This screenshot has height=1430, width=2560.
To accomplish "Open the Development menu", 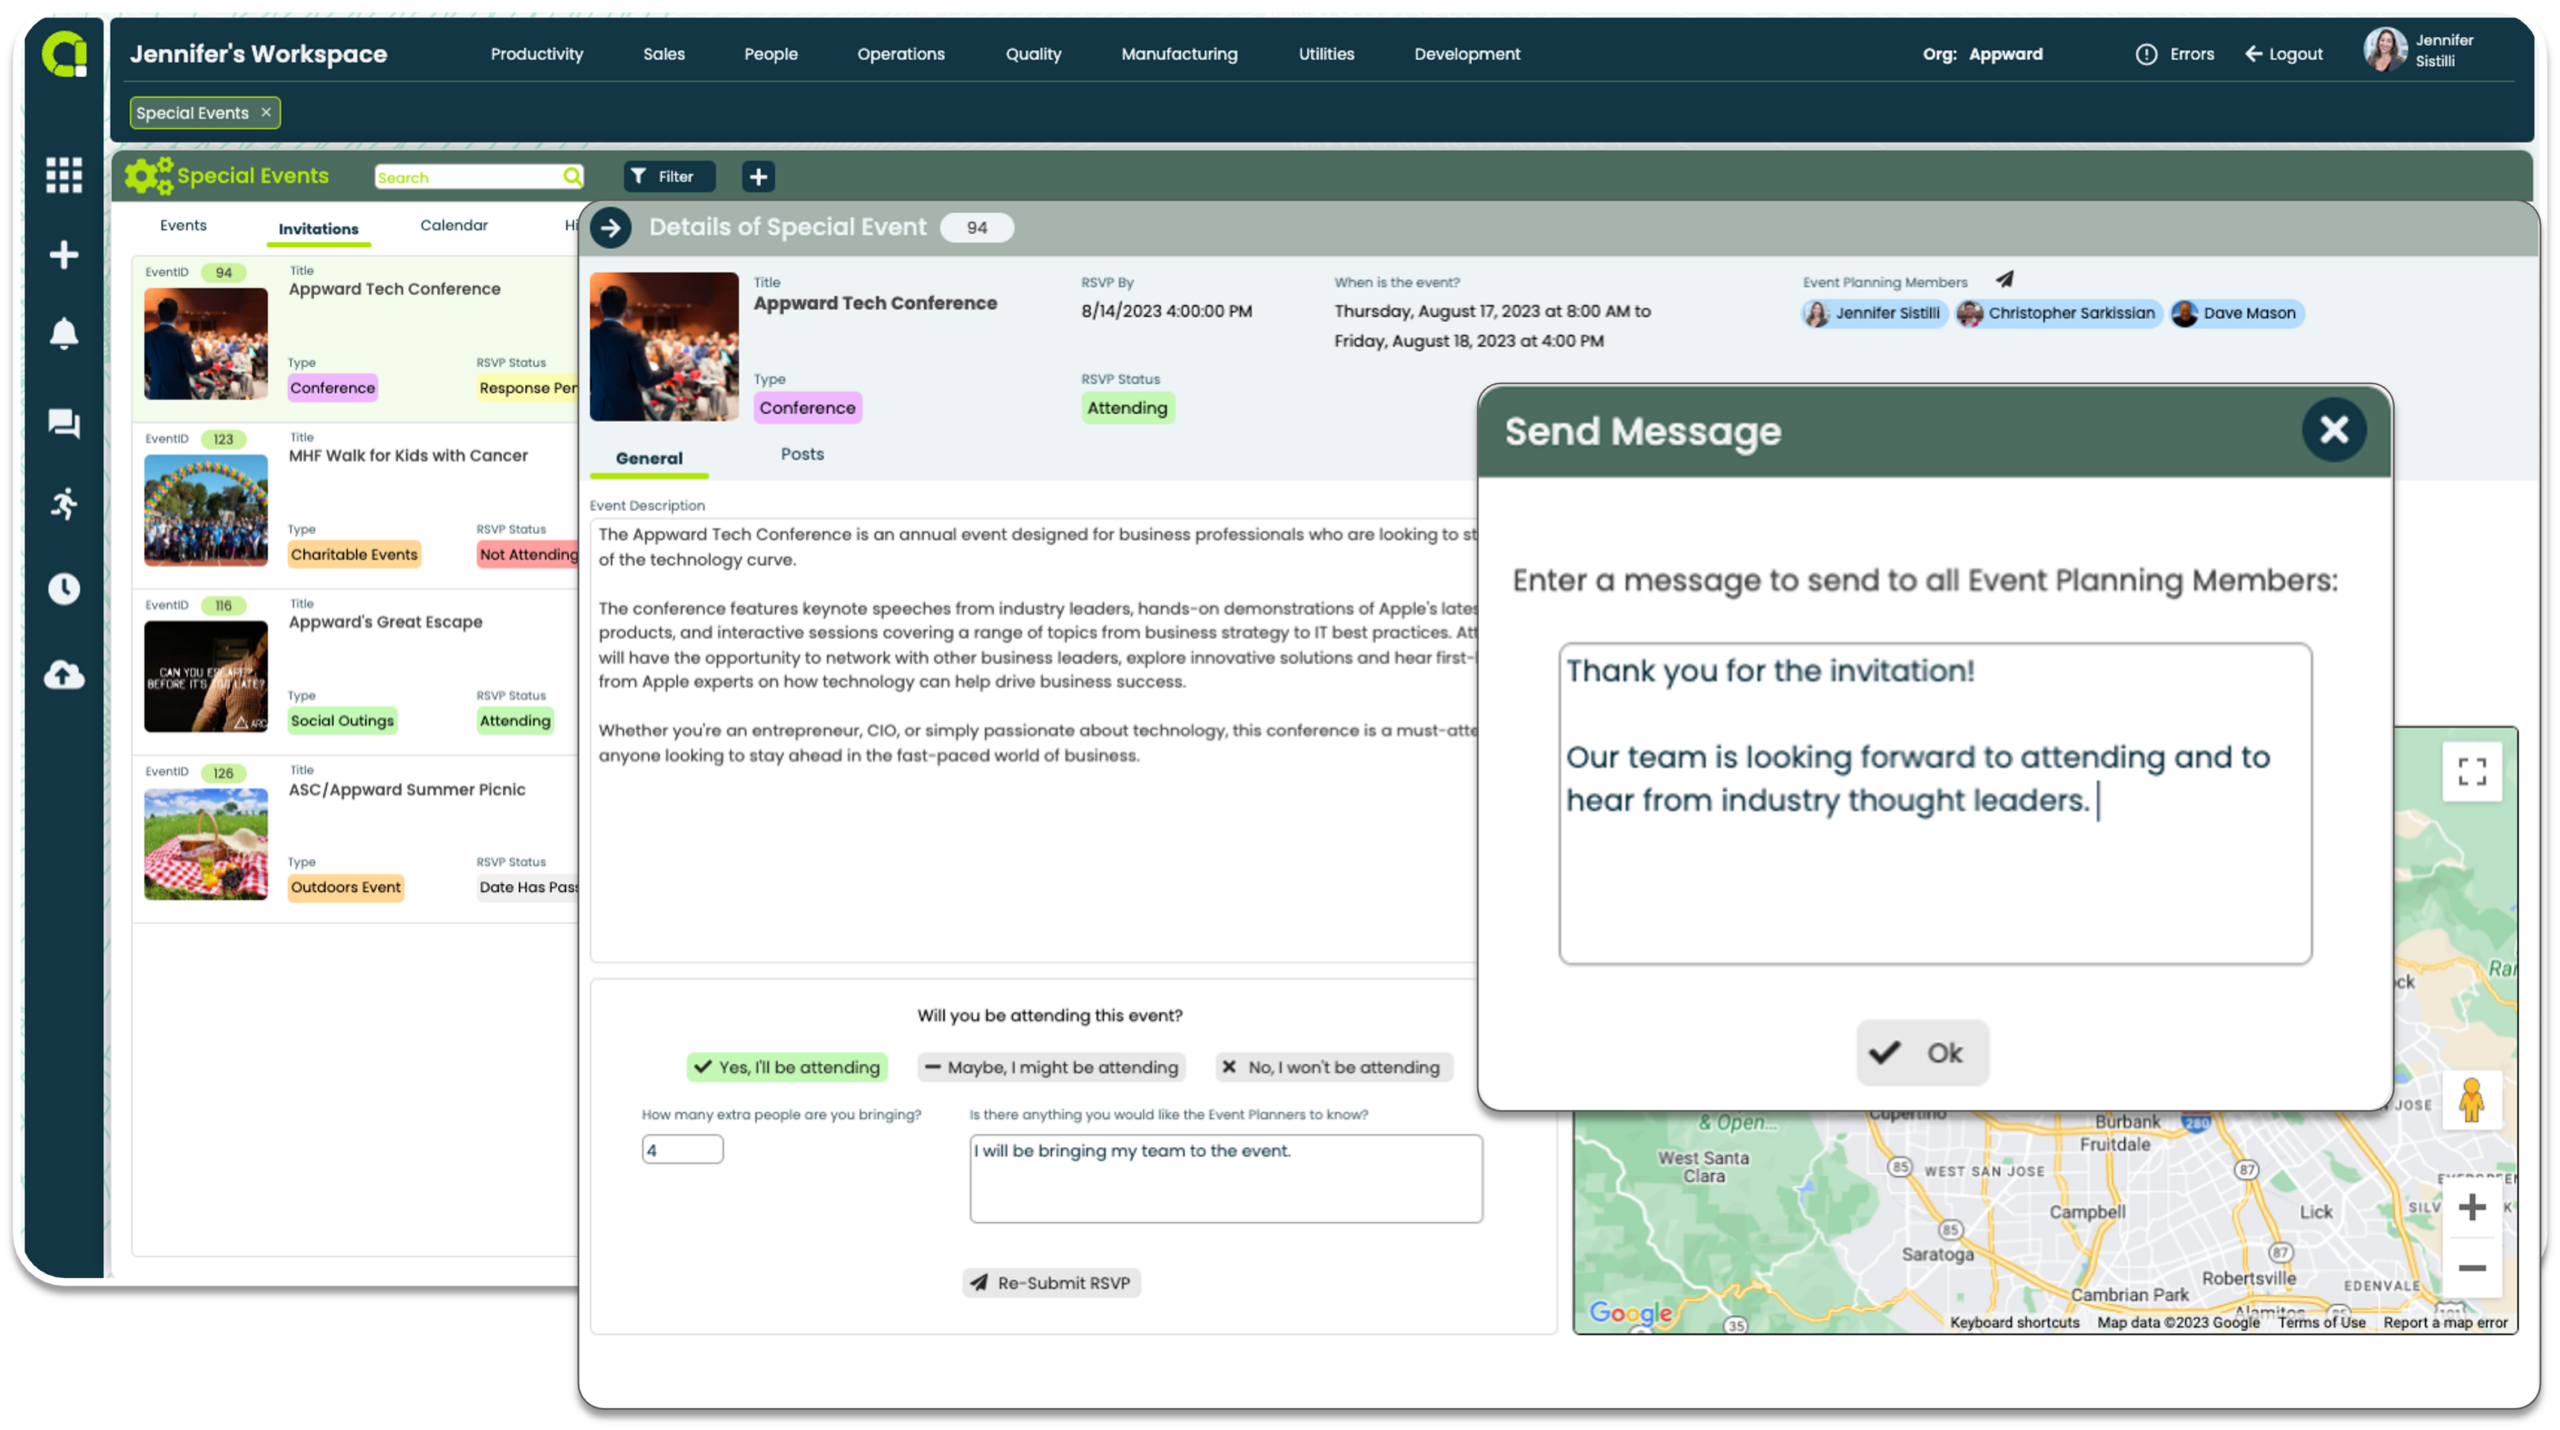I will click(x=1467, y=54).
